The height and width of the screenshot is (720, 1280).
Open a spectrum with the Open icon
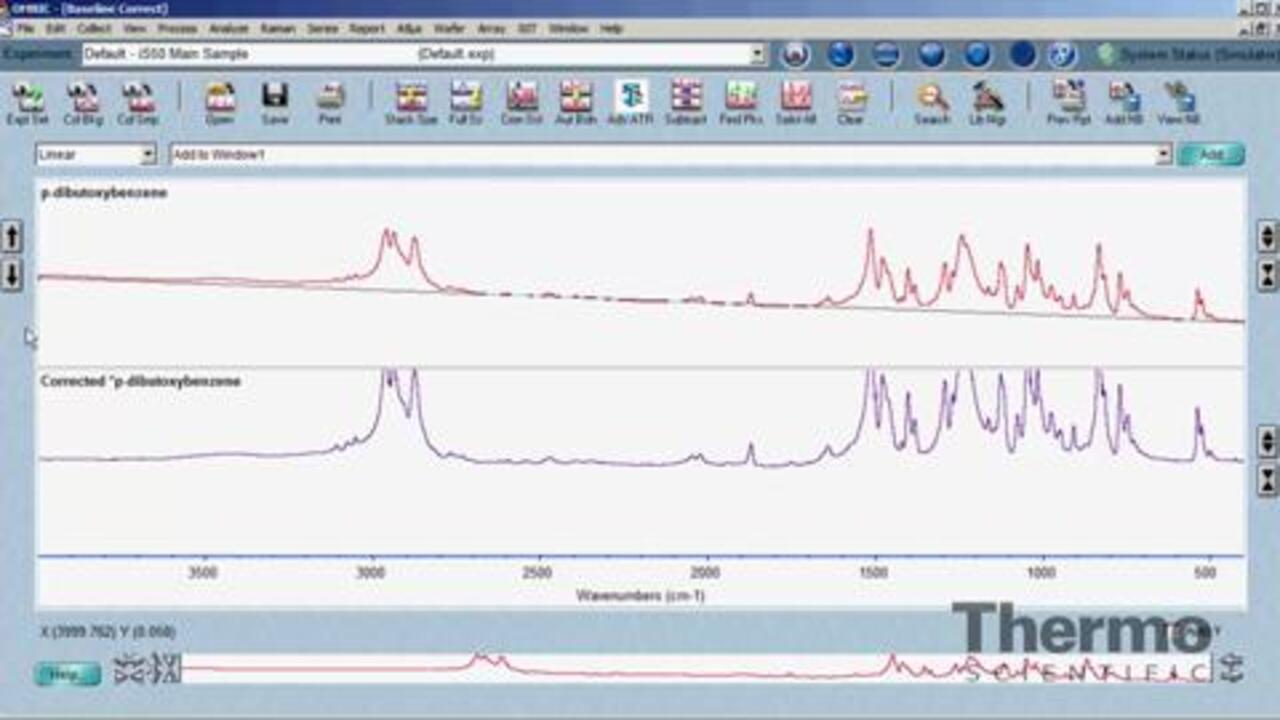click(220, 99)
